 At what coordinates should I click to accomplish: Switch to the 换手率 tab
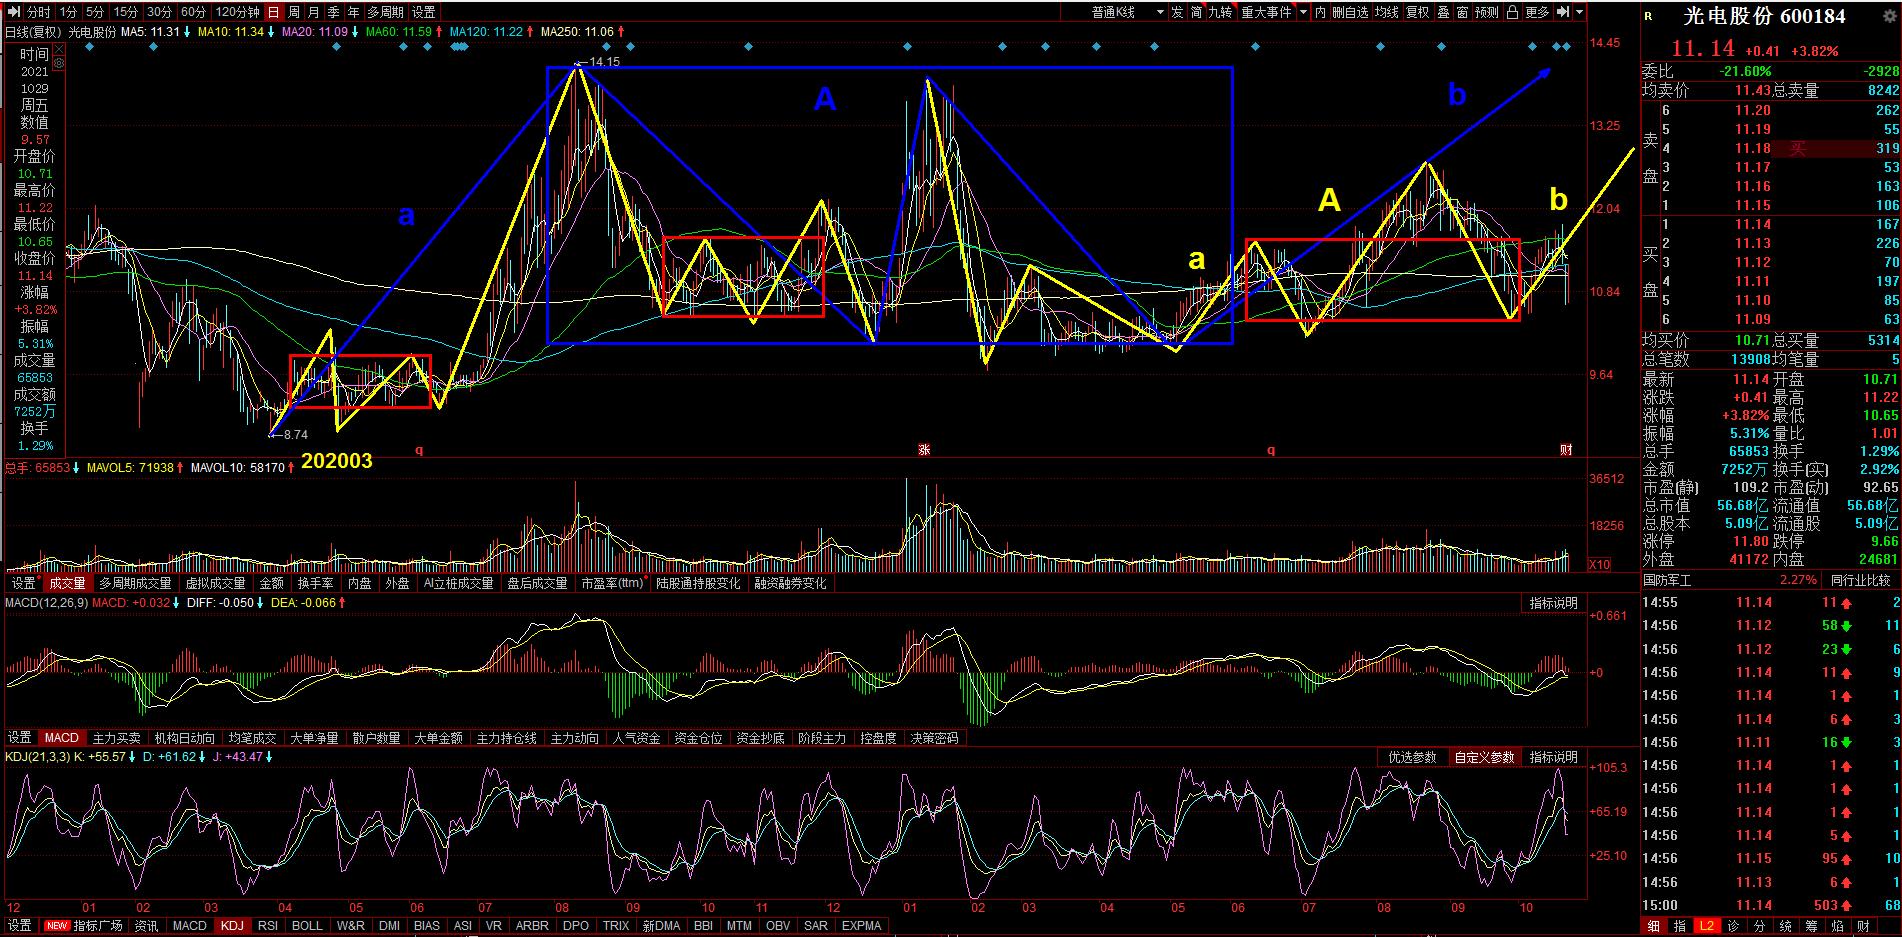[315, 583]
